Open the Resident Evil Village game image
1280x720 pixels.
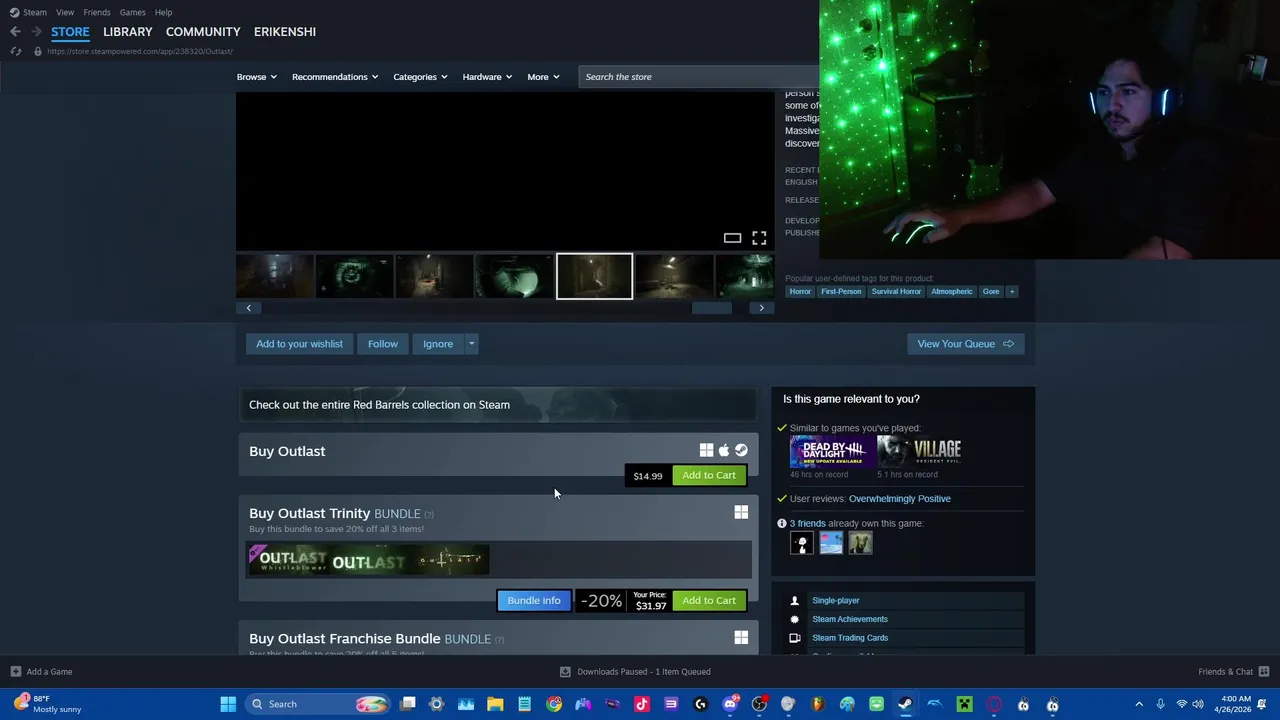(x=920, y=452)
